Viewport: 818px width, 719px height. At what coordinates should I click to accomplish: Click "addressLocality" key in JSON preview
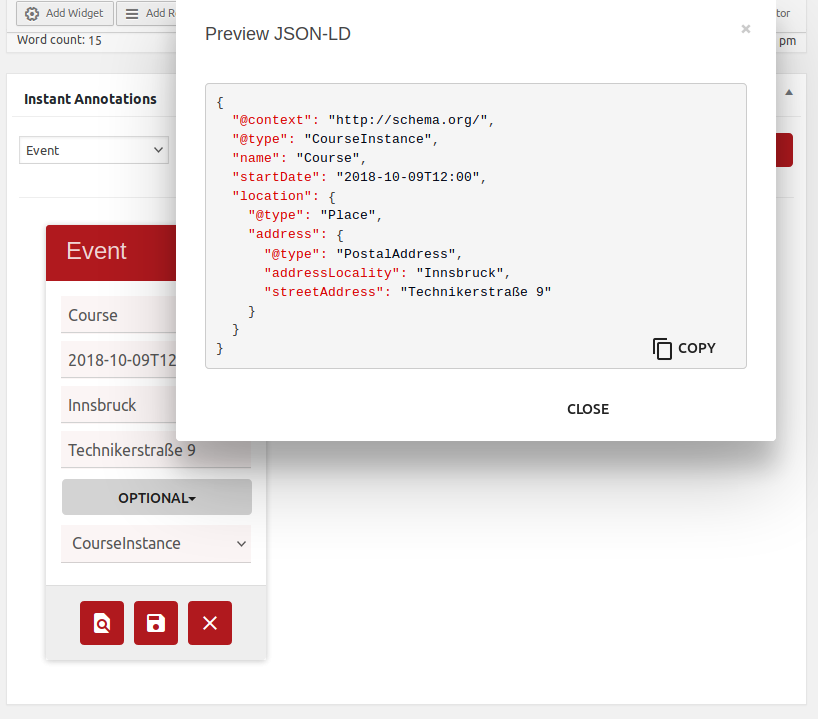(332, 273)
